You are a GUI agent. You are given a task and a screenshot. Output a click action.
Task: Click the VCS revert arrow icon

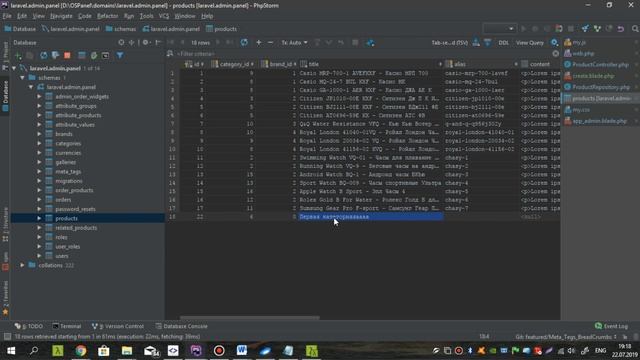621,29
